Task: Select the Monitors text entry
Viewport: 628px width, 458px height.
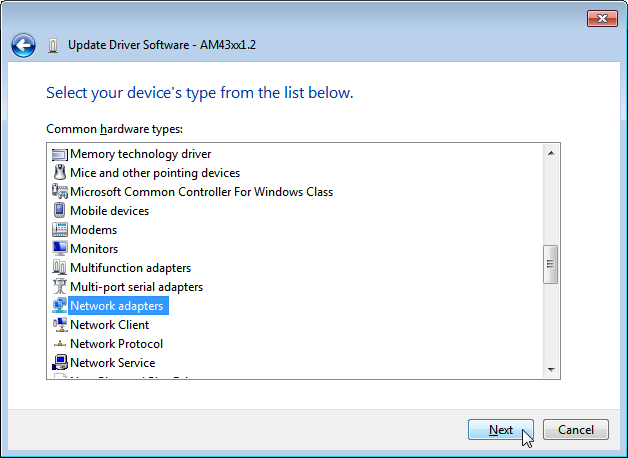Action: (x=93, y=249)
